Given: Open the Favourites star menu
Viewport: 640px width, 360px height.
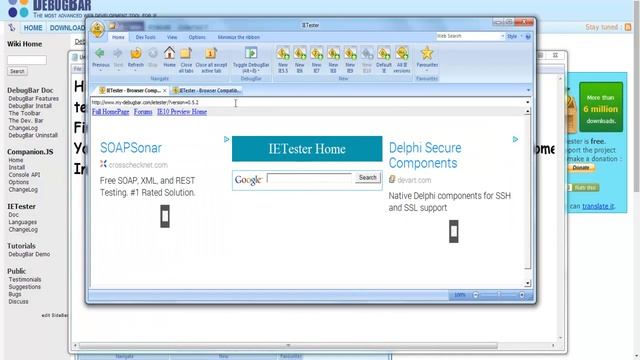Looking at the screenshot, I should (427, 53).
